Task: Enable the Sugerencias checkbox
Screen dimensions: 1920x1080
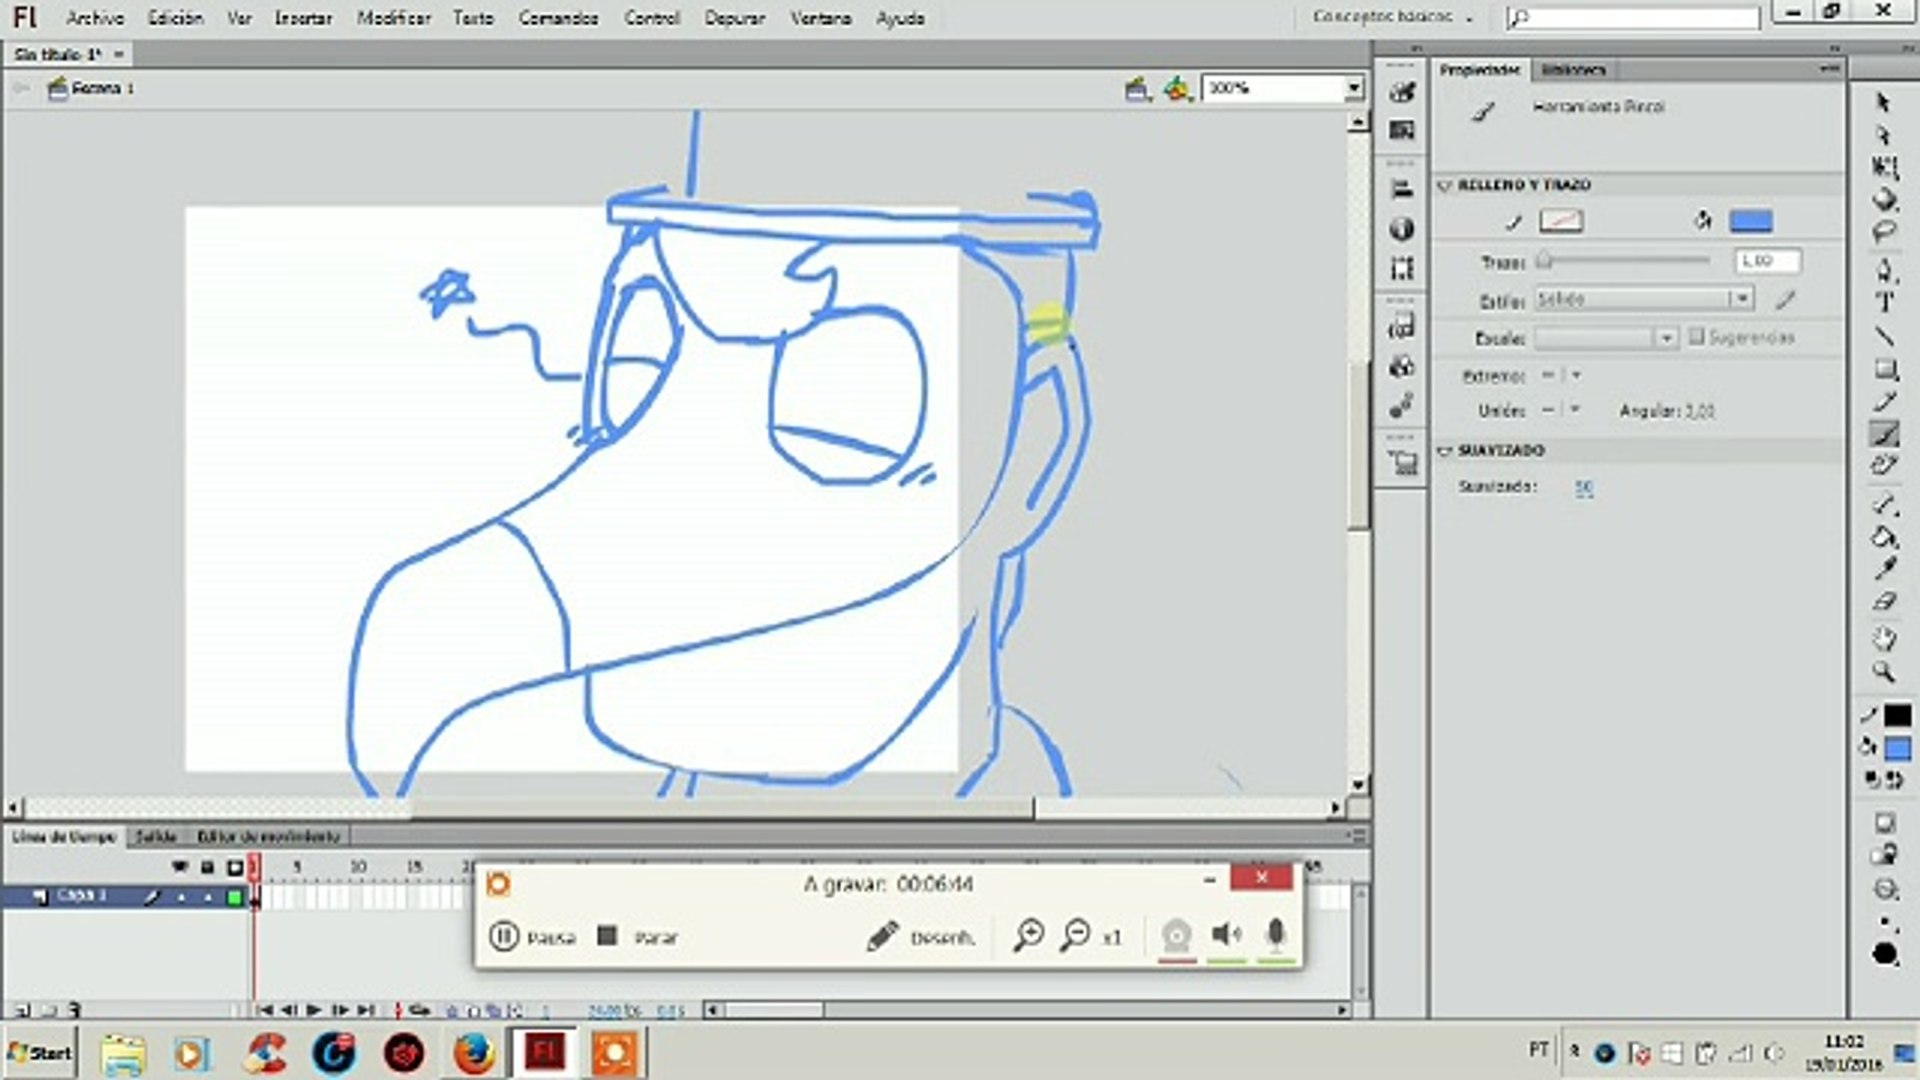Action: click(1696, 337)
